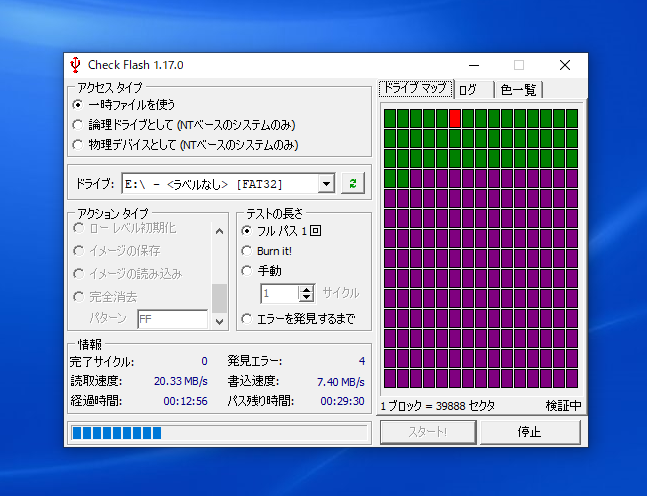Switch to the ログ tab
The height and width of the screenshot is (496, 647).
(474, 90)
